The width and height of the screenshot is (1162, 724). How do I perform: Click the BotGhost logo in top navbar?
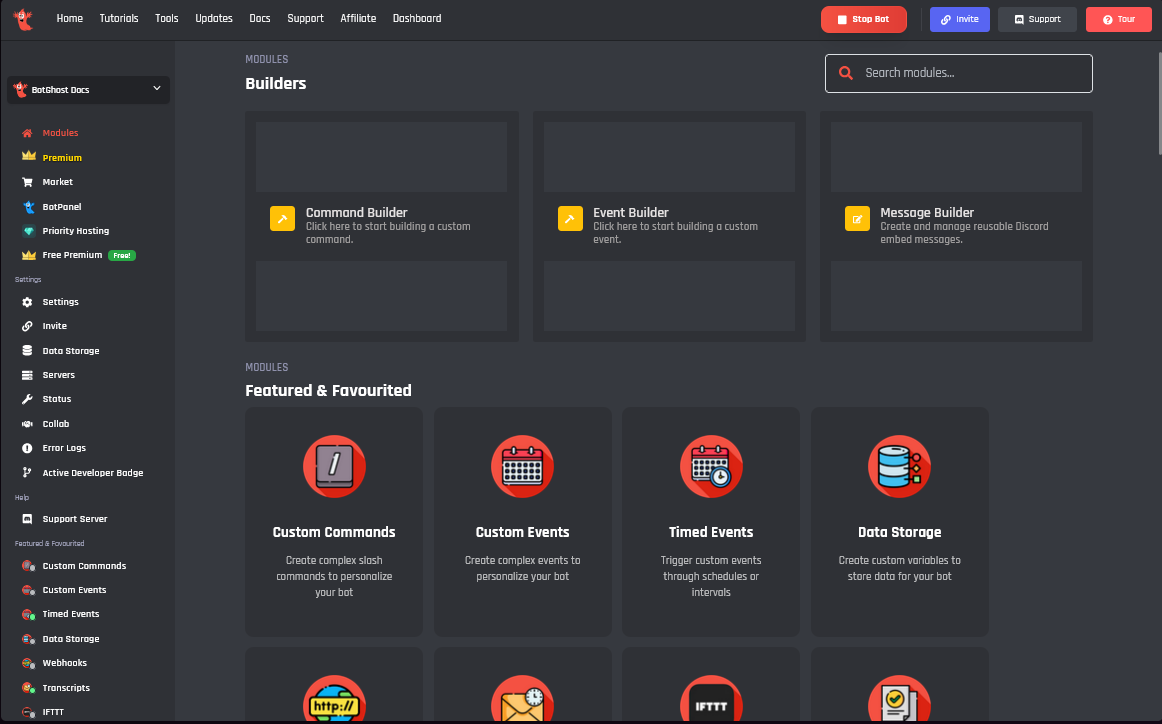(x=22, y=19)
